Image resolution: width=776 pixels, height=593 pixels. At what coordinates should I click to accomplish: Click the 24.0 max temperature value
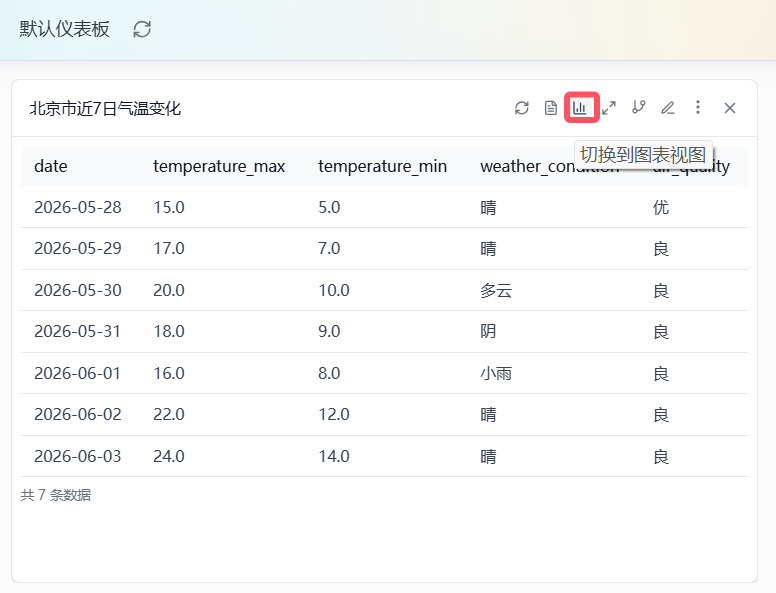click(x=169, y=456)
